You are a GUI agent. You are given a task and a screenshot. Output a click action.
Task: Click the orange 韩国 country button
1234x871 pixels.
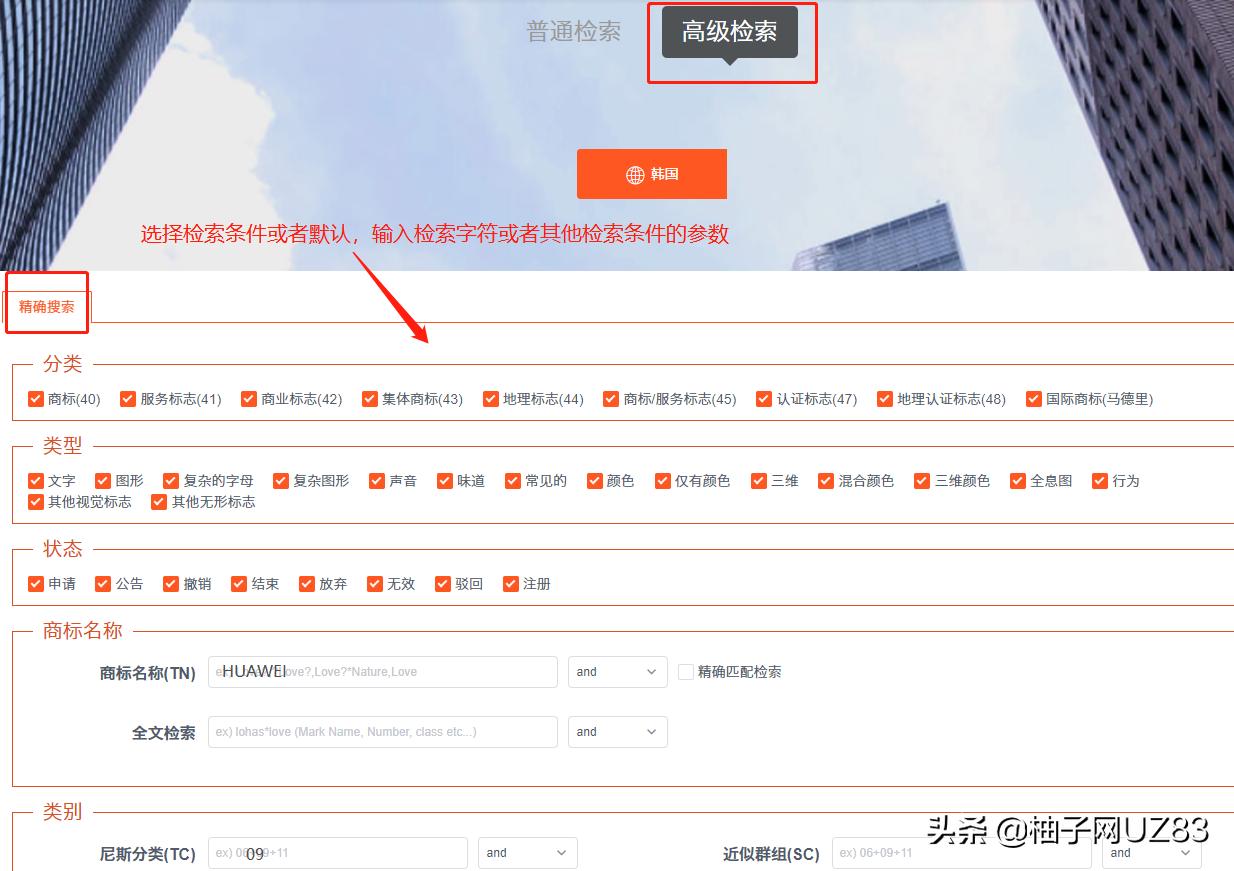pyautogui.click(x=651, y=173)
